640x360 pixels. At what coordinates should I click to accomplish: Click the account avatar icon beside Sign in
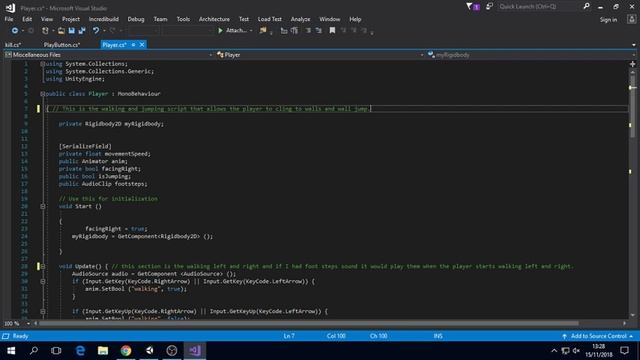pyautogui.click(x=631, y=19)
